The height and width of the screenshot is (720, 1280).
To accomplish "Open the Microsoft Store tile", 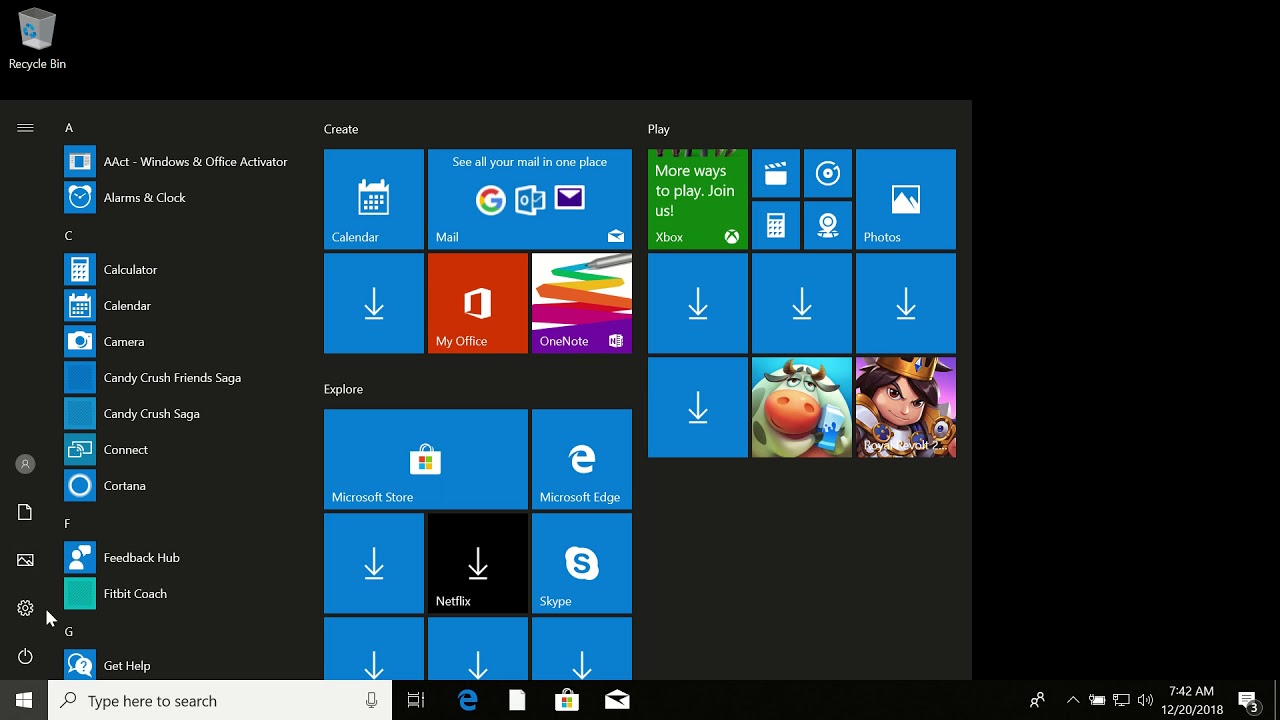I will [x=426, y=459].
